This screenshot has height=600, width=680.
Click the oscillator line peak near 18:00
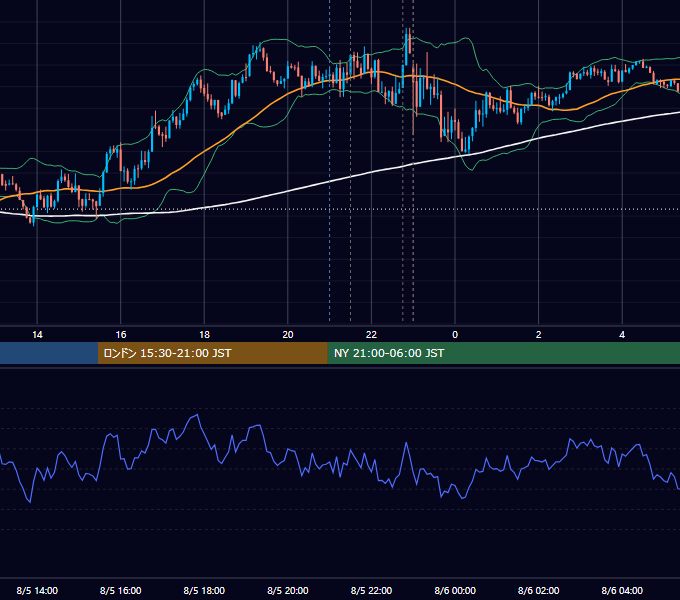click(198, 415)
